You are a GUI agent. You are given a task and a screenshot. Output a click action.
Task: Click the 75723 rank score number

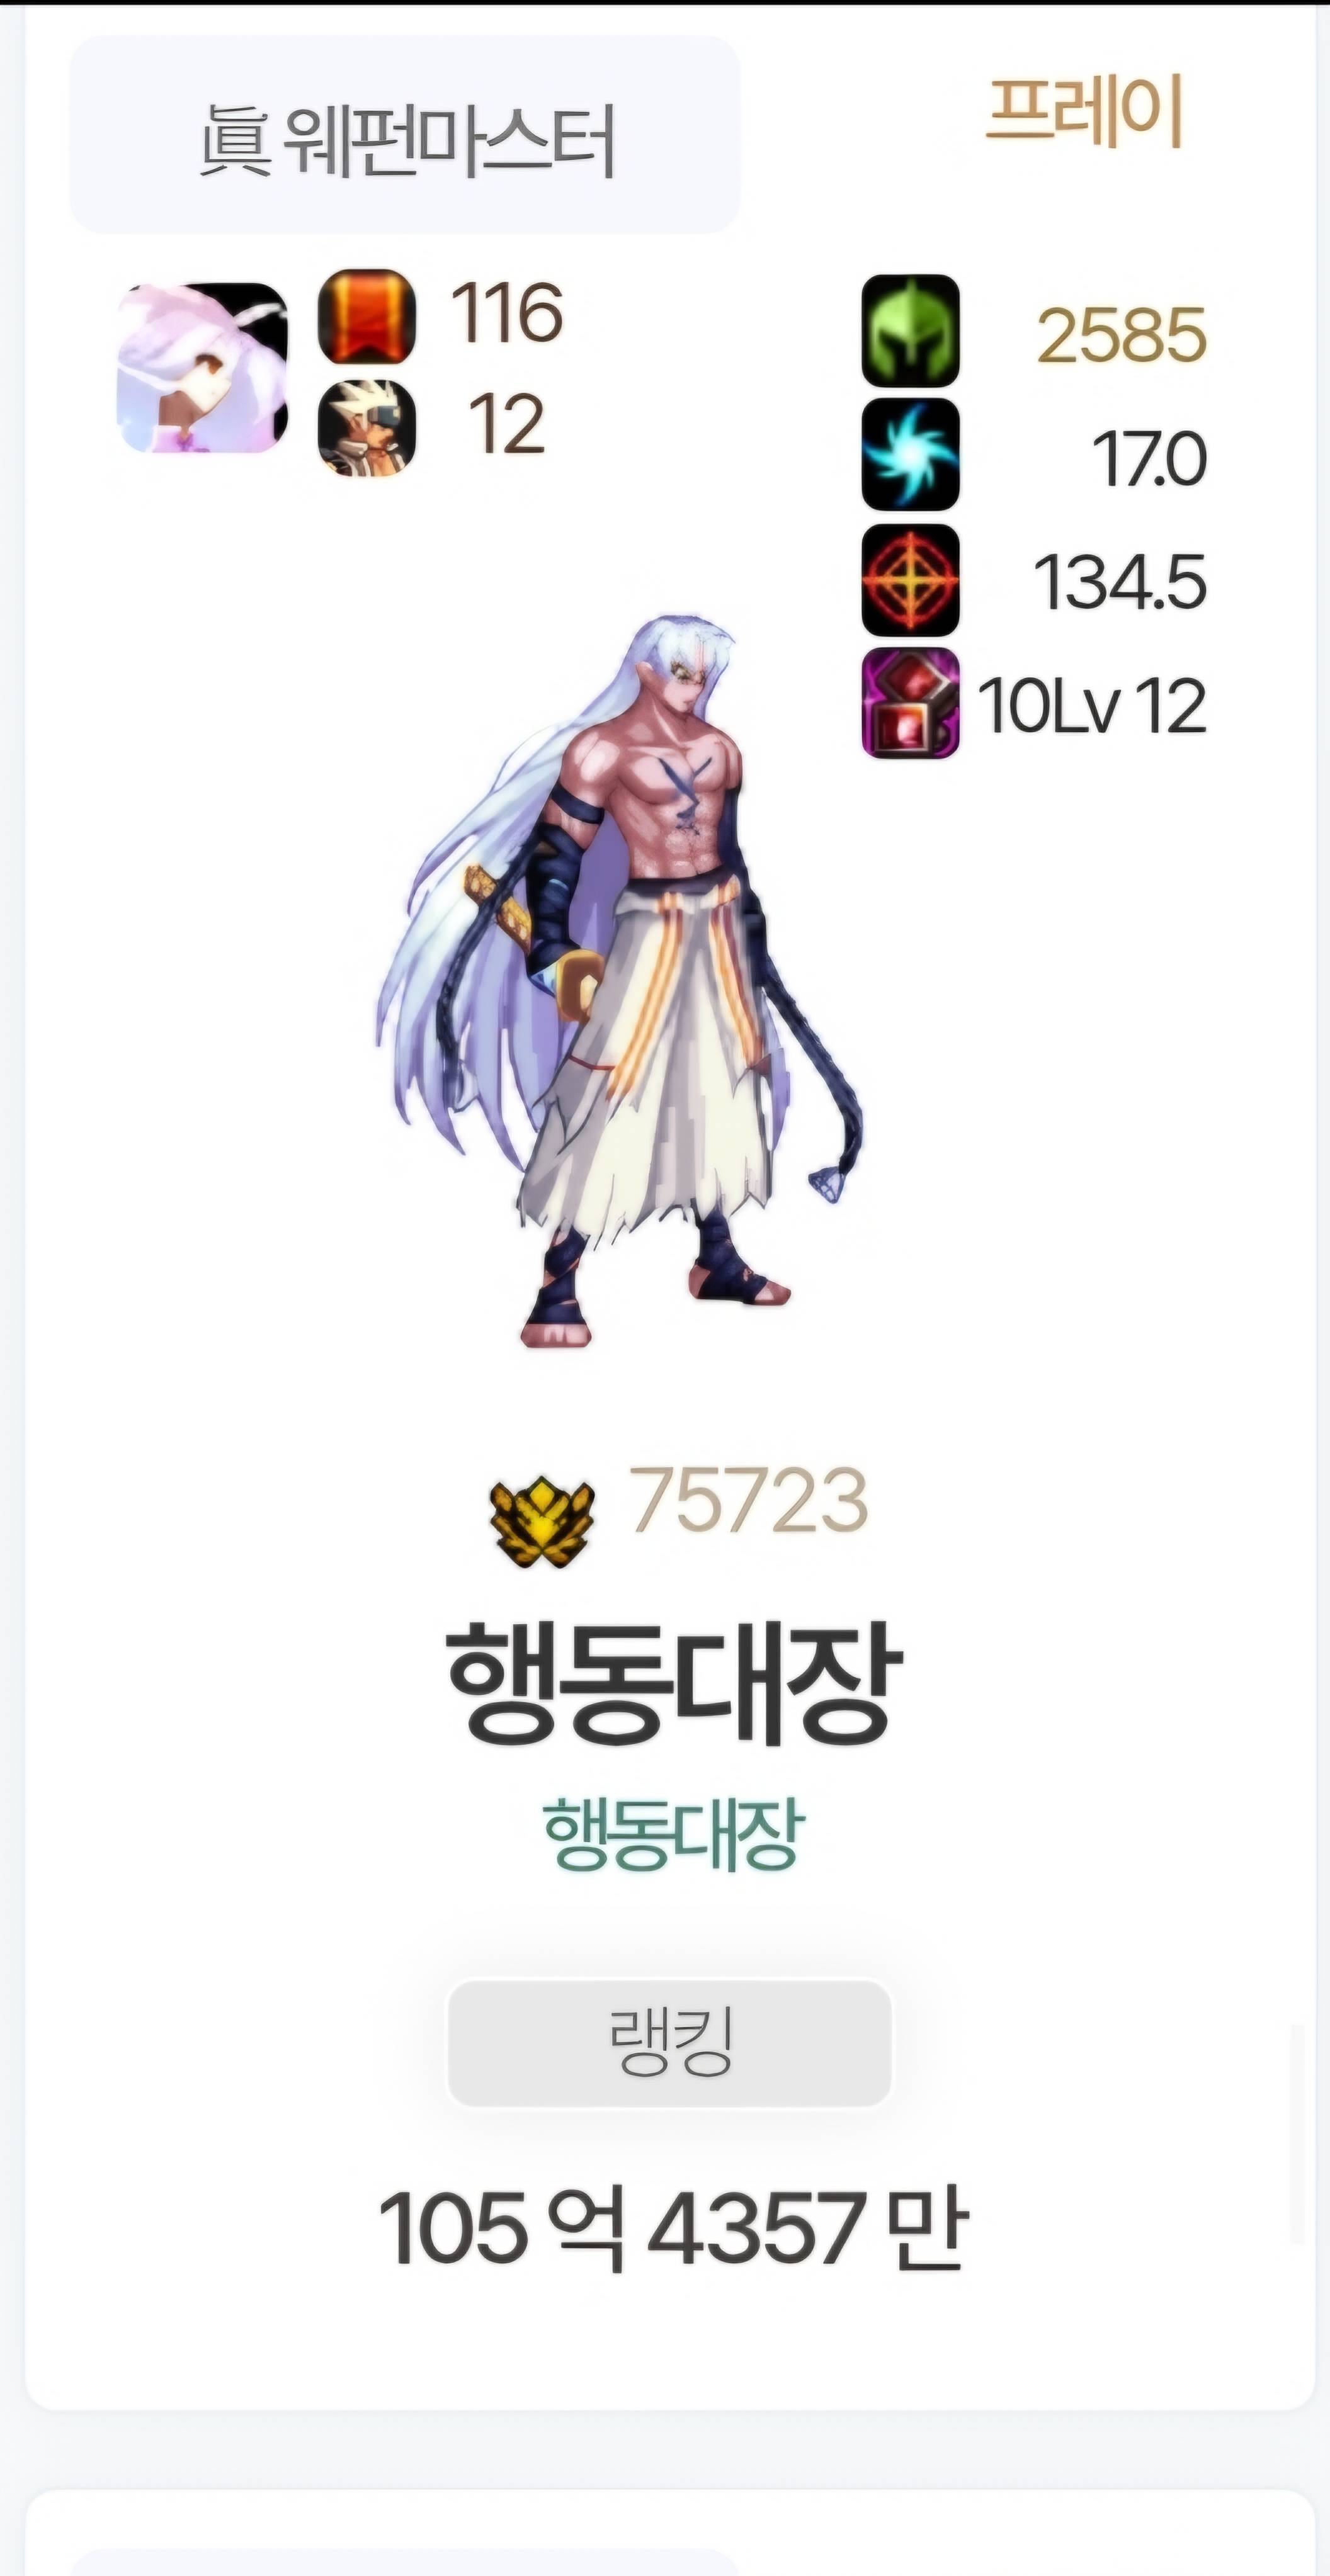748,1501
